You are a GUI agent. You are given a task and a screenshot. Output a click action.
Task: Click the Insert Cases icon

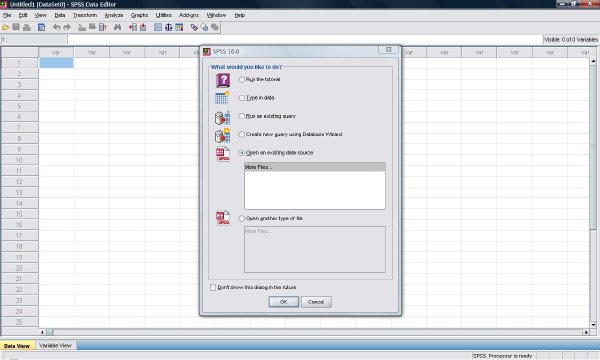(x=133, y=27)
